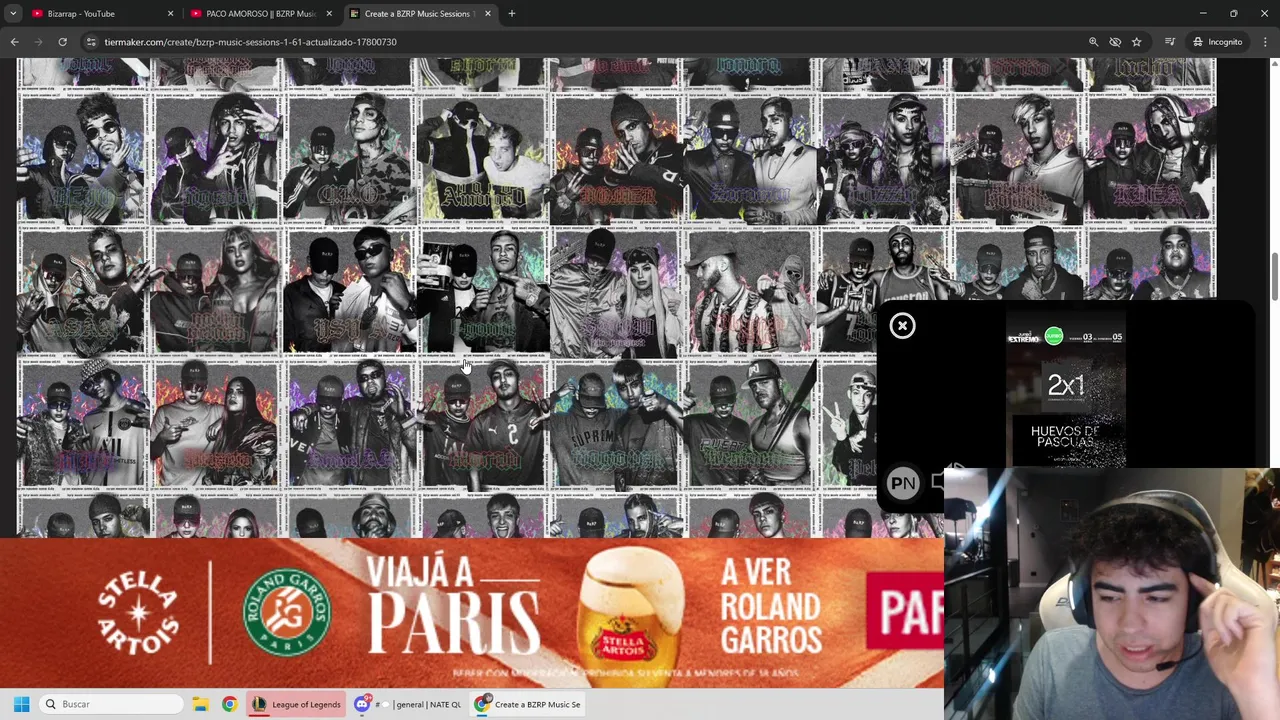Viewport: 1280px width, 720px height.
Task: Click the page's vertical scrollbar thumb
Action: point(1274,277)
